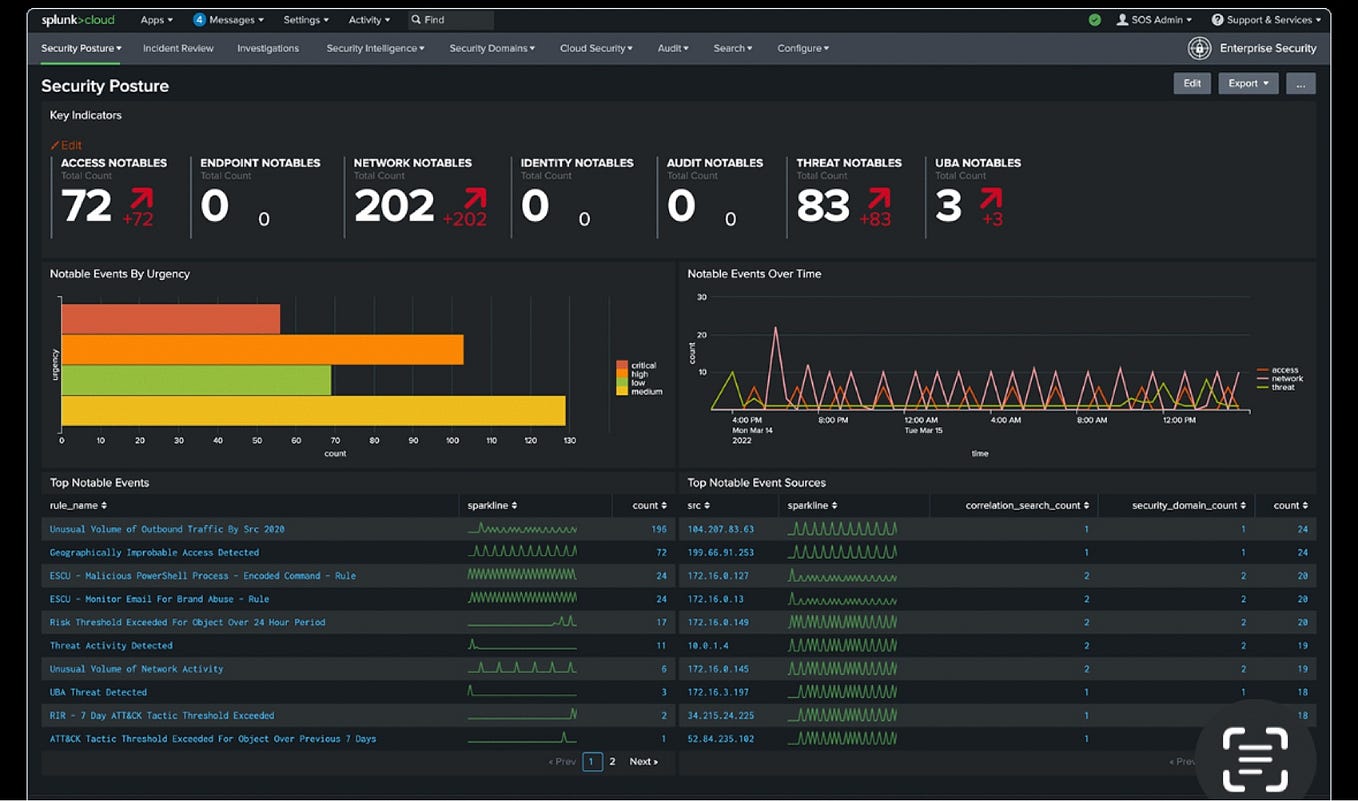Sort by the rule_name column header
This screenshot has width=1358, height=801.
78,506
